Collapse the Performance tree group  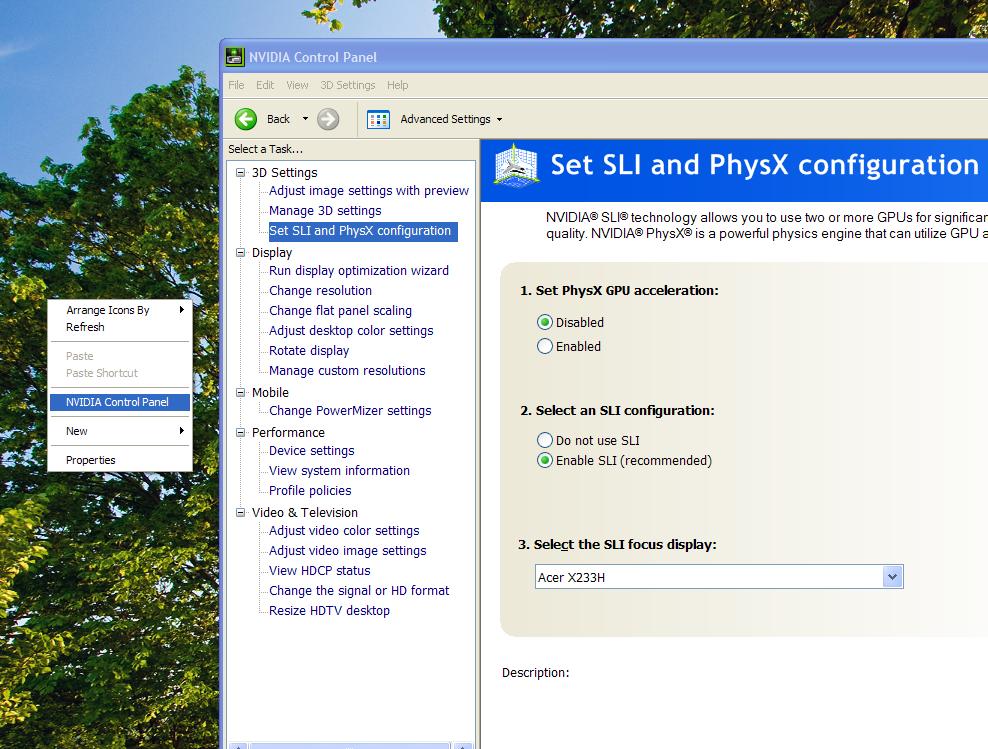tap(240, 432)
